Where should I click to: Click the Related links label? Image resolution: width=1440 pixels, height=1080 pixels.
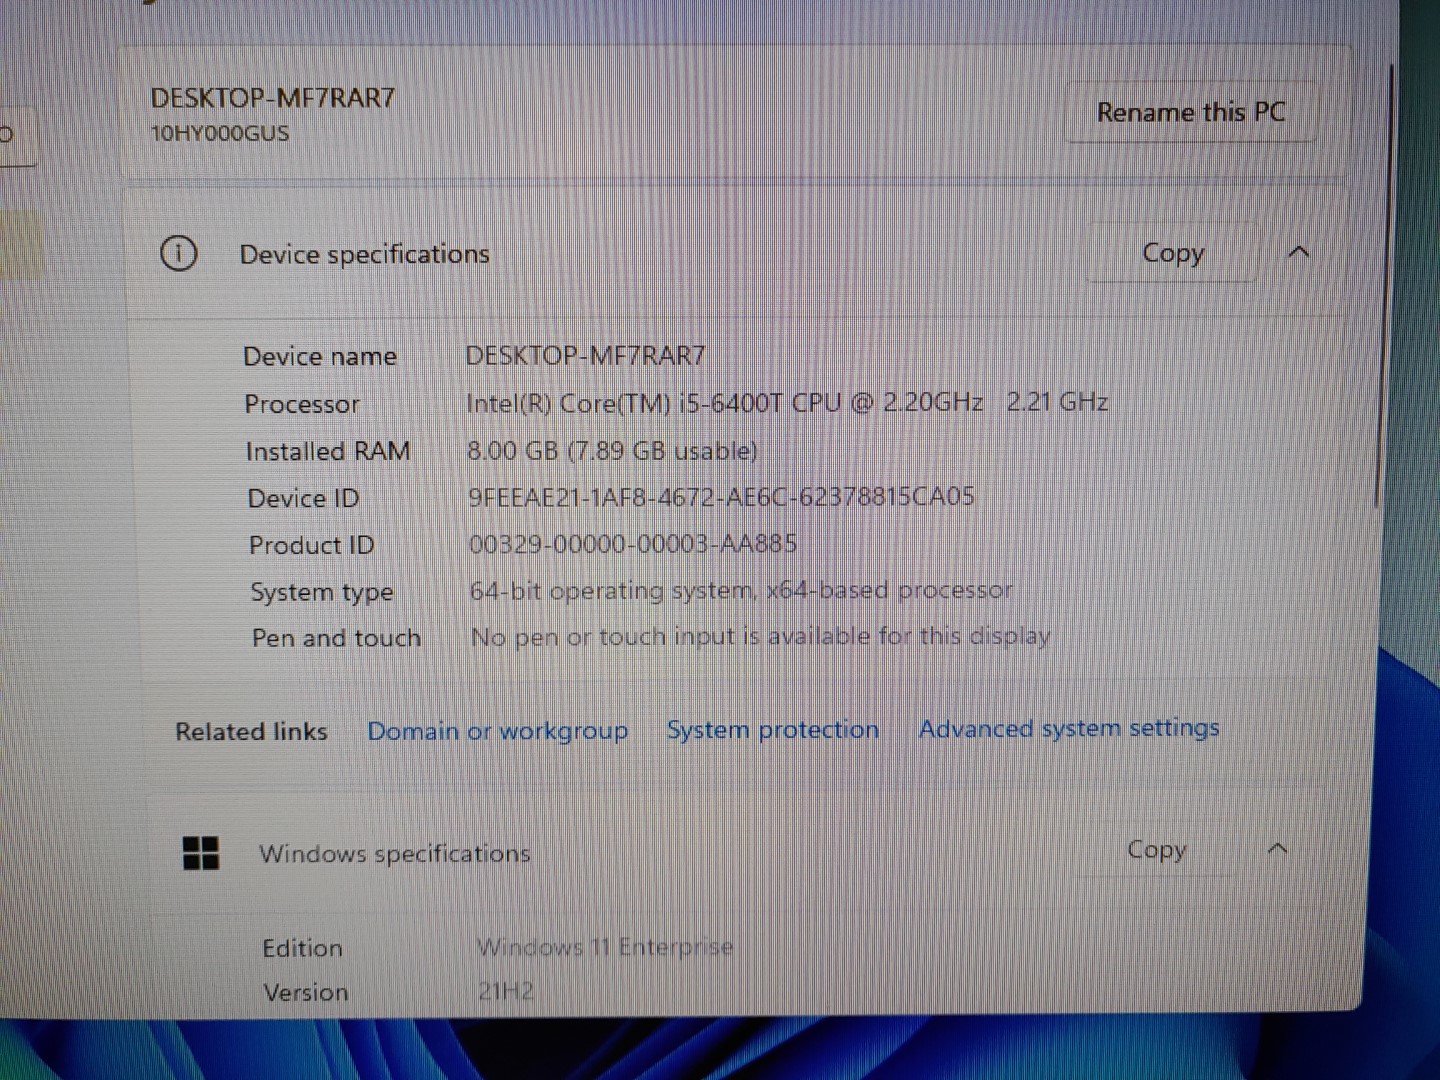pyautogui.click(x=251, y=731)
